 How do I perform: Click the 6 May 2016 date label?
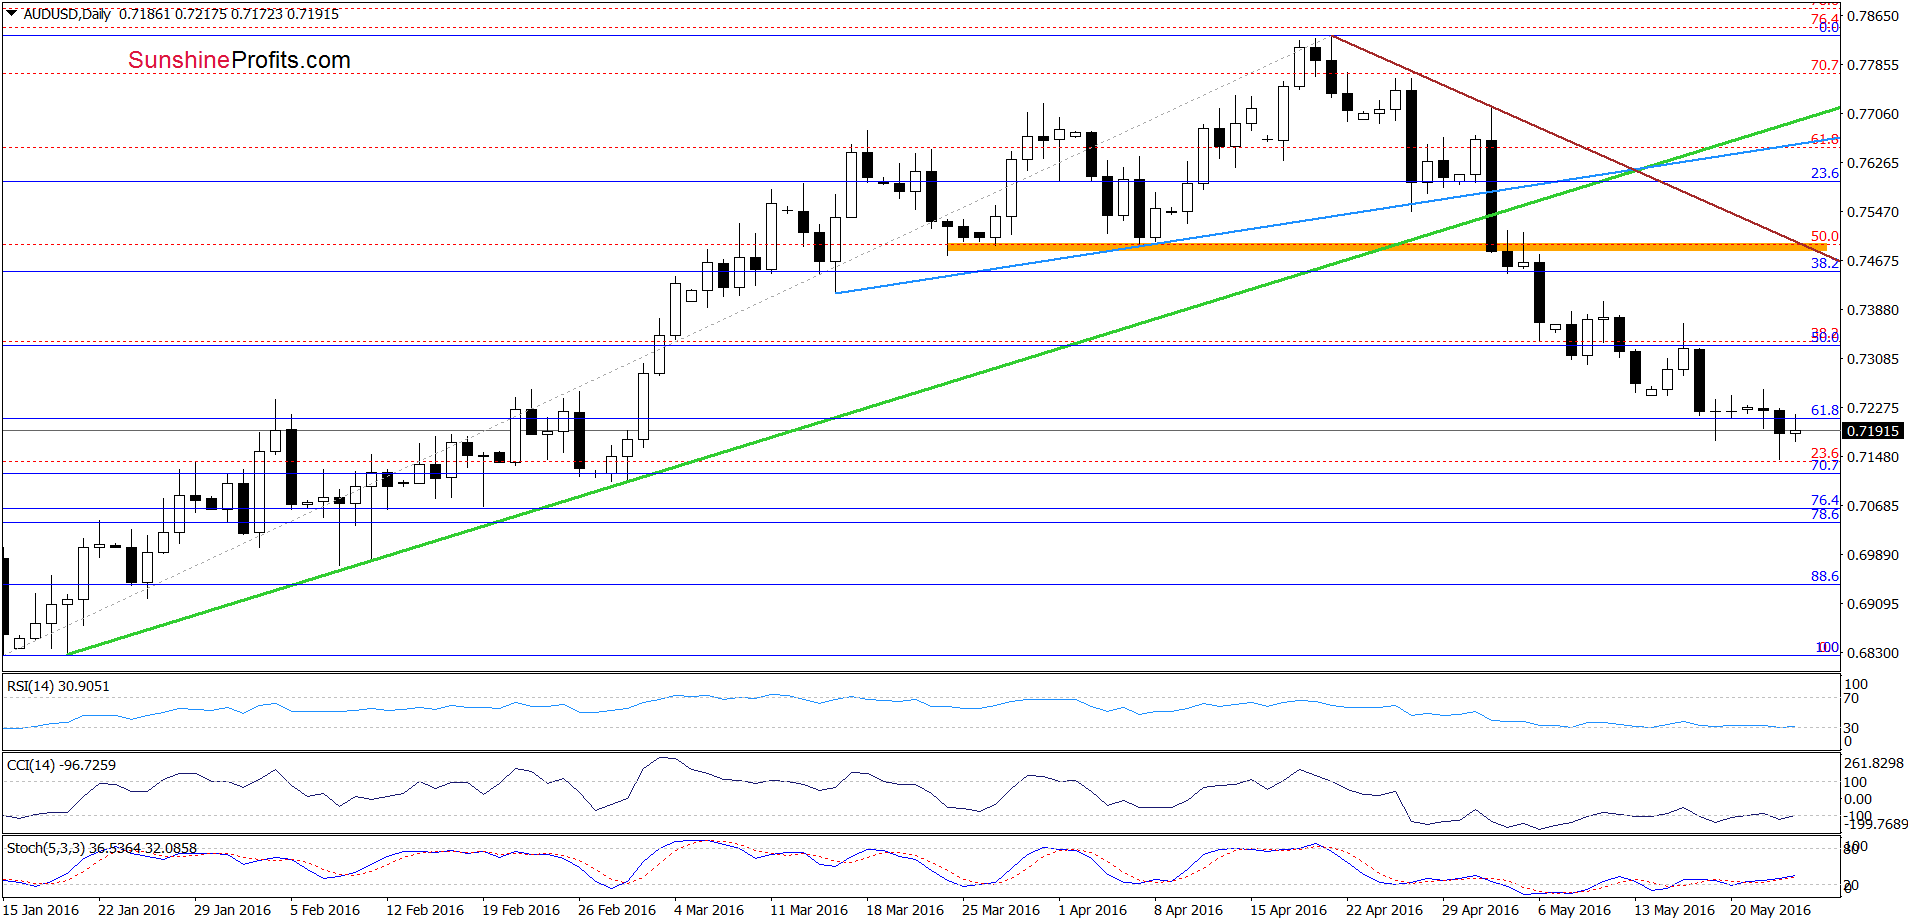pyautogui.click(x=1575, y=910)
